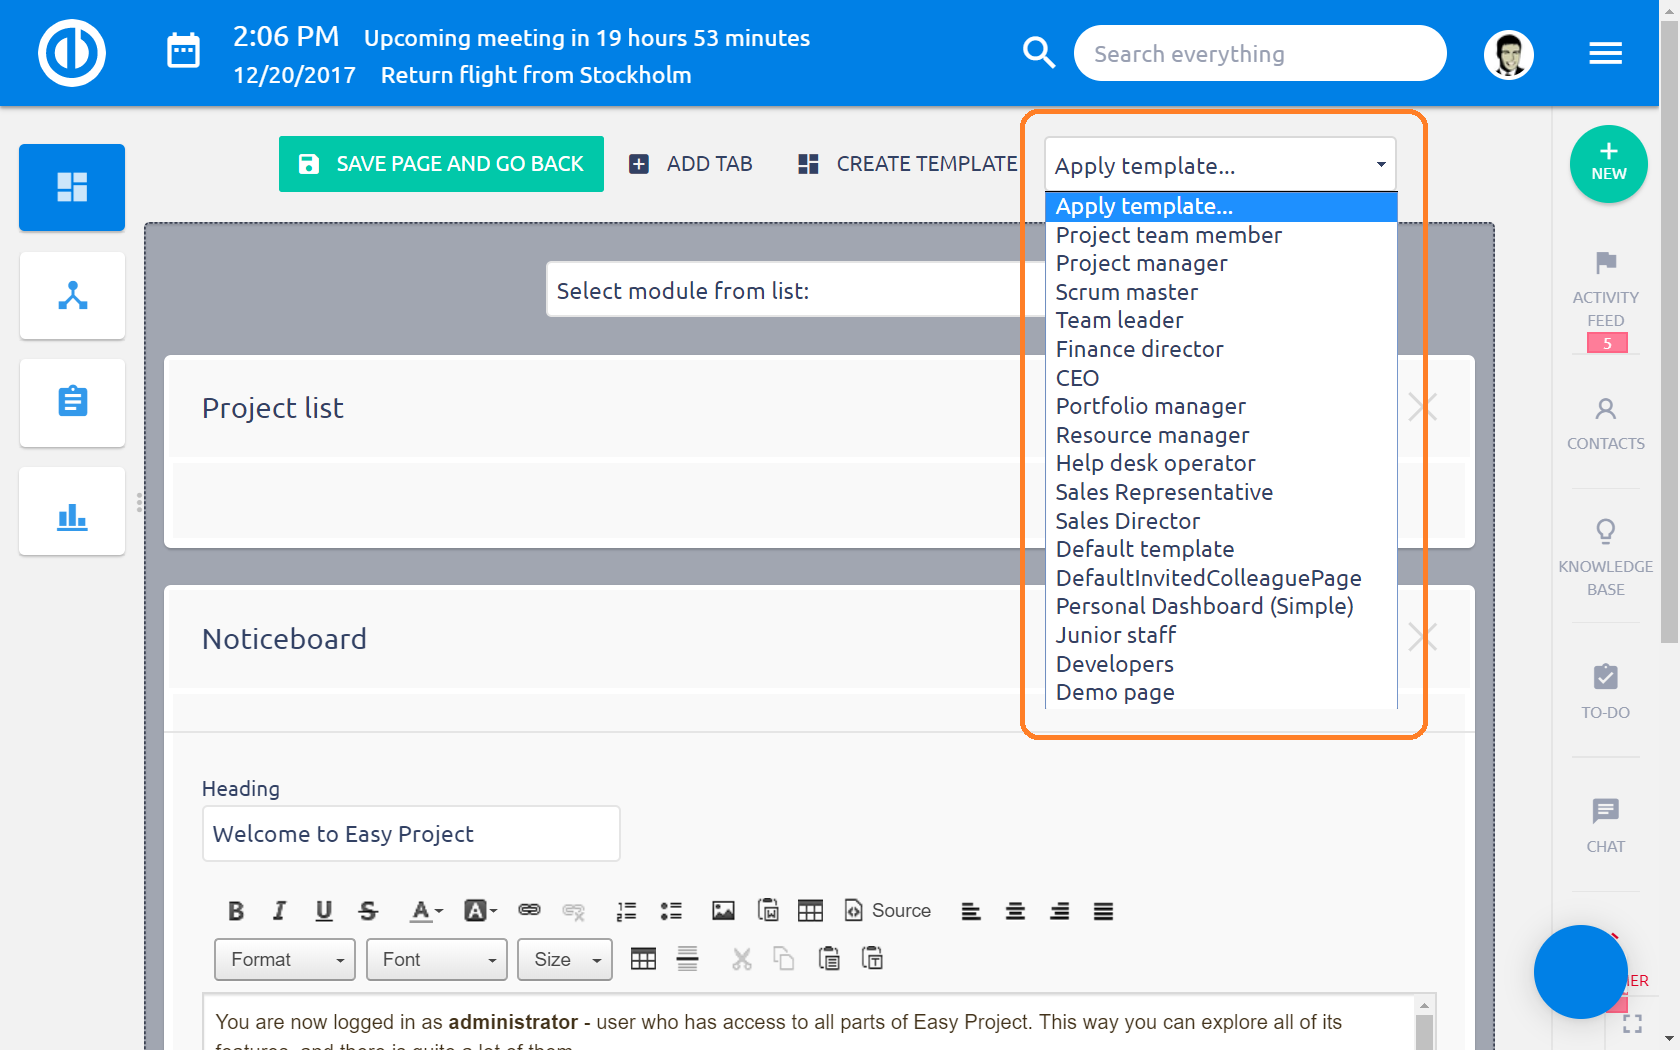Click the Apply template dropdown box
The image size is (1680, 1050).
pos(1220,165)
